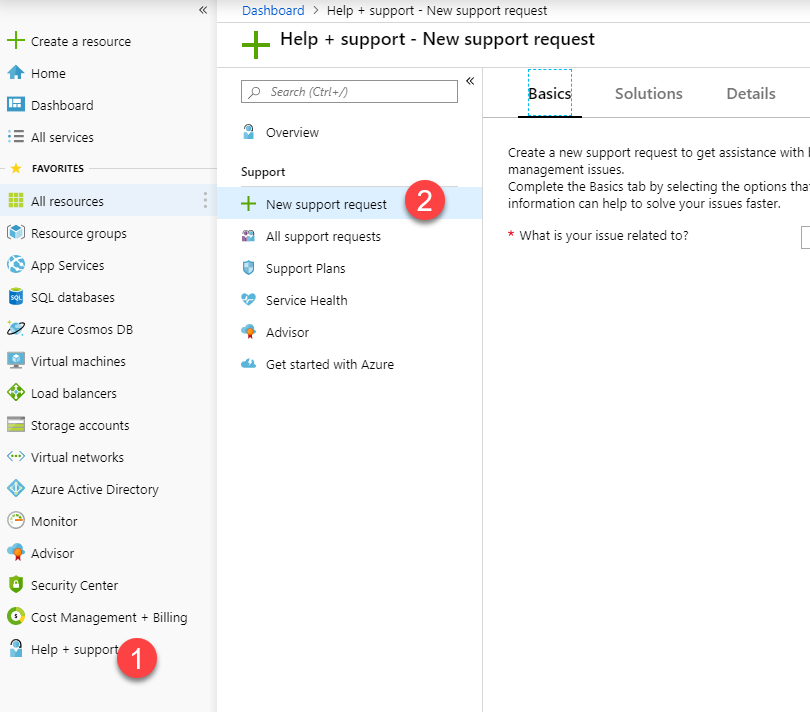The width and height of the screenshot is (810, 712).
Task: Click the large green plus header icon
Action: point(256,44)
